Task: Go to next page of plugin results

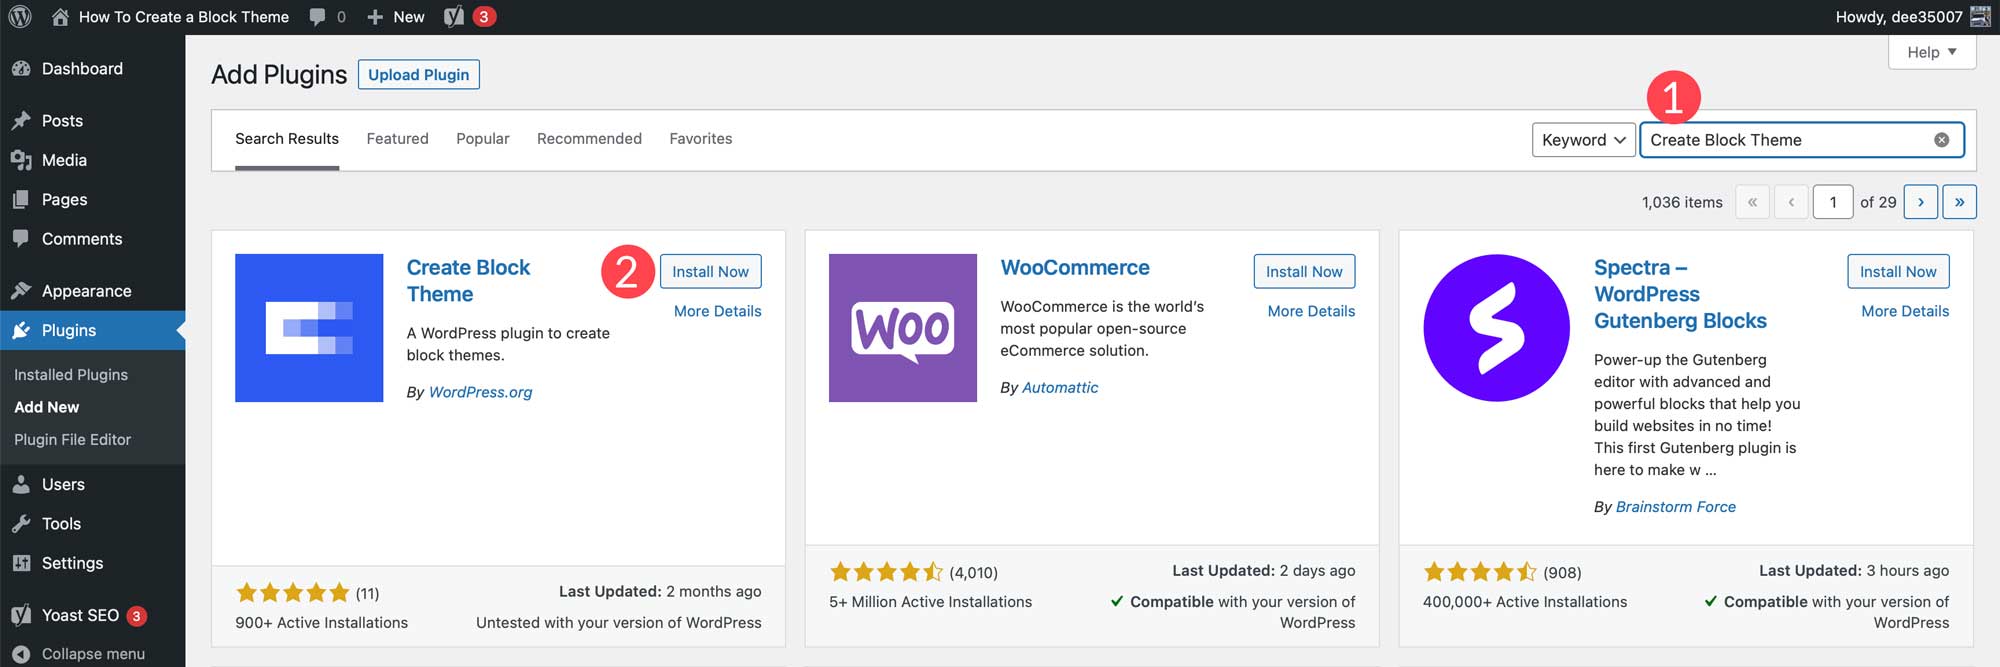Action: (x=1920, y=202)
